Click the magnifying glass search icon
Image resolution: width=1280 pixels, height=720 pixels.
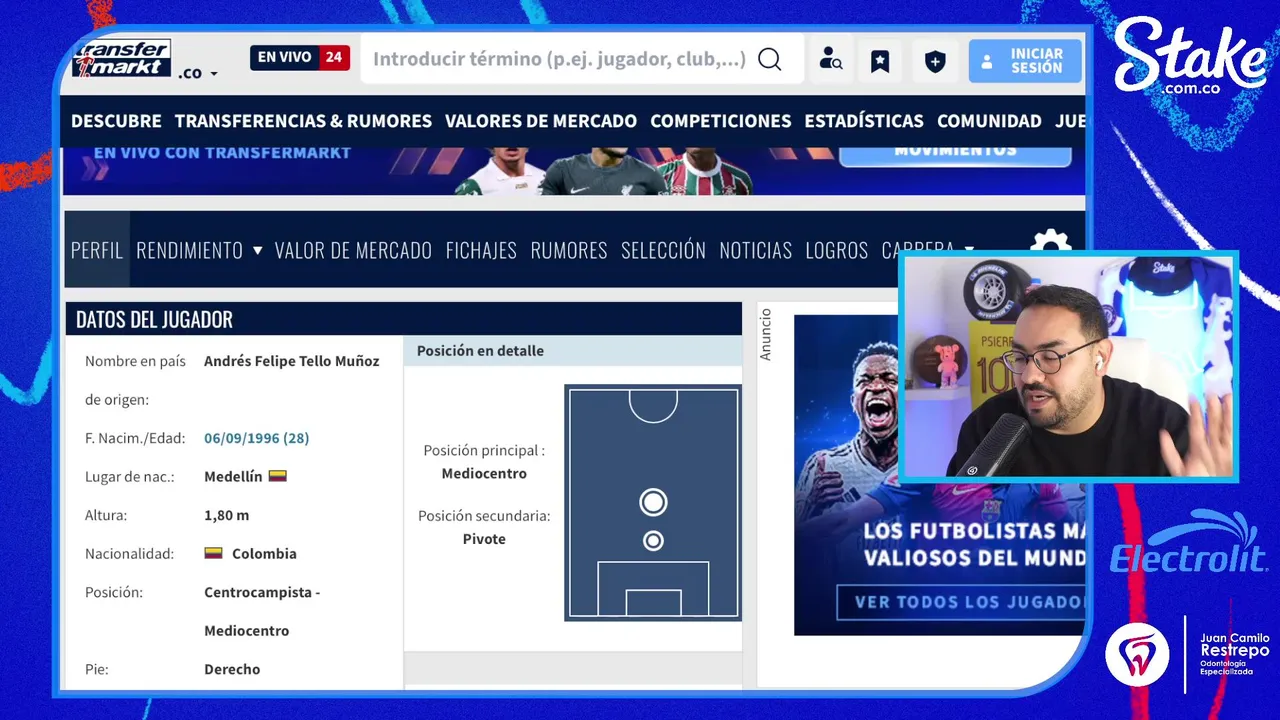pyautogui.click(x=769, y=59)
